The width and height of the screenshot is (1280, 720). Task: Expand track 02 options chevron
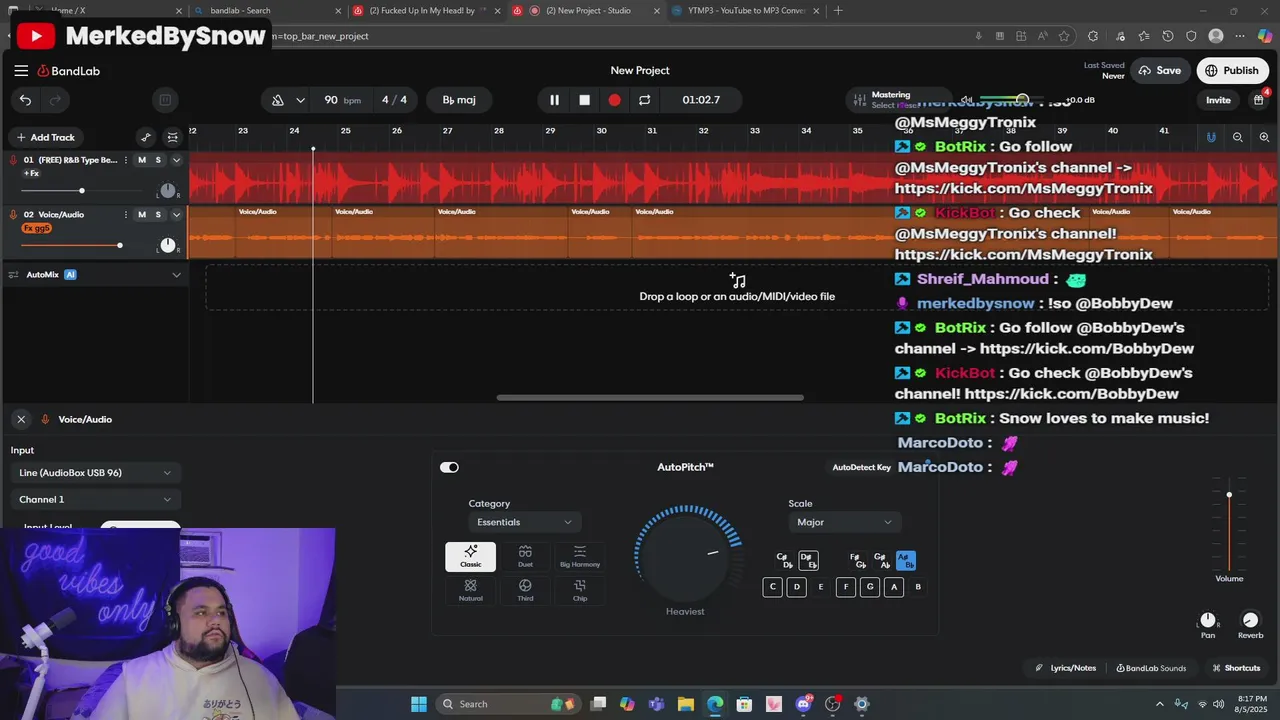(x=177, y=214)
